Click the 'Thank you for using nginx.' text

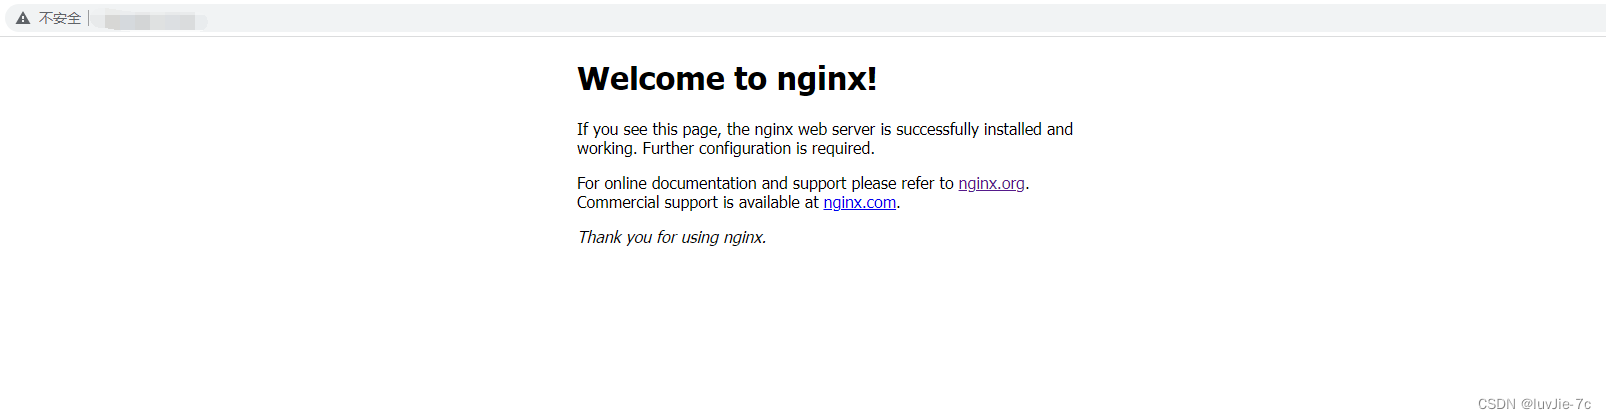click(672, 237)
